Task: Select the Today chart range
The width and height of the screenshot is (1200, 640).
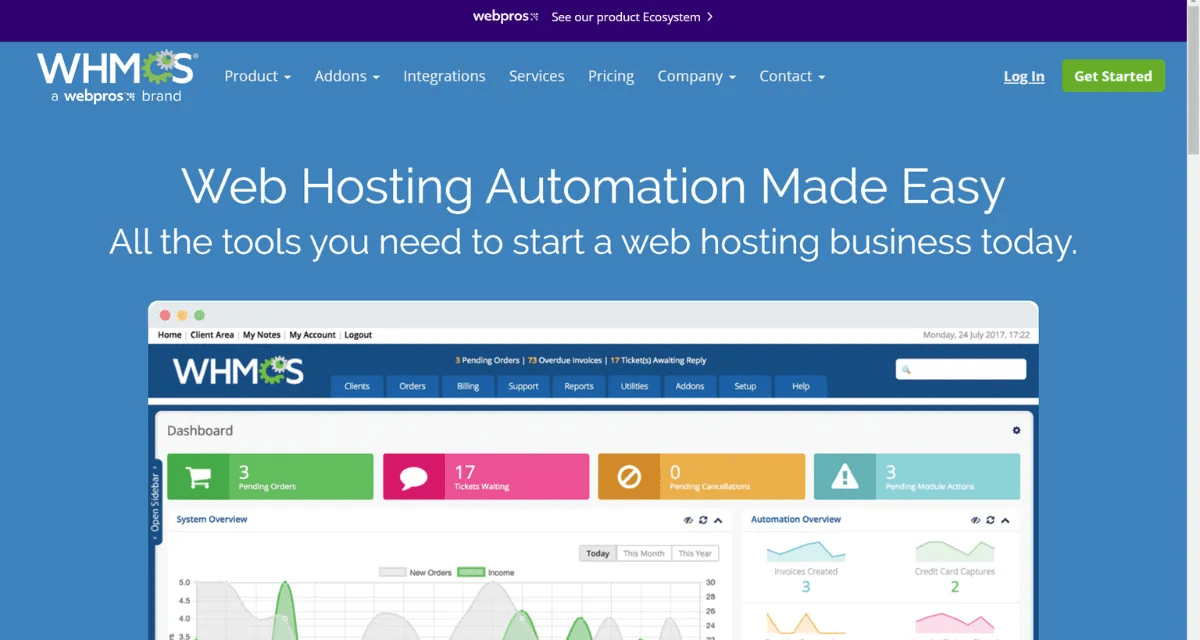Action: point(598,553)
